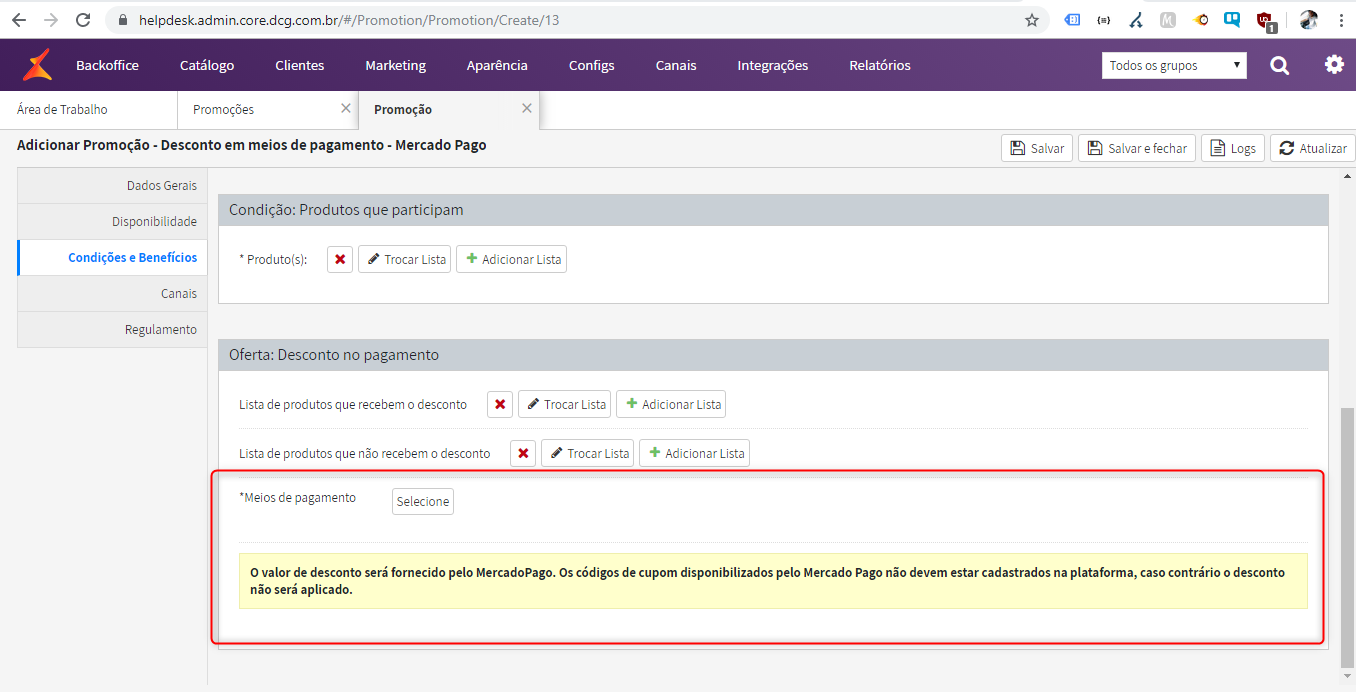The width and height of the screenshot is (1356, 692).
Task: Open the Todos os grupos dropdown
Action: pyautogui.click(x=1174, y=65)
